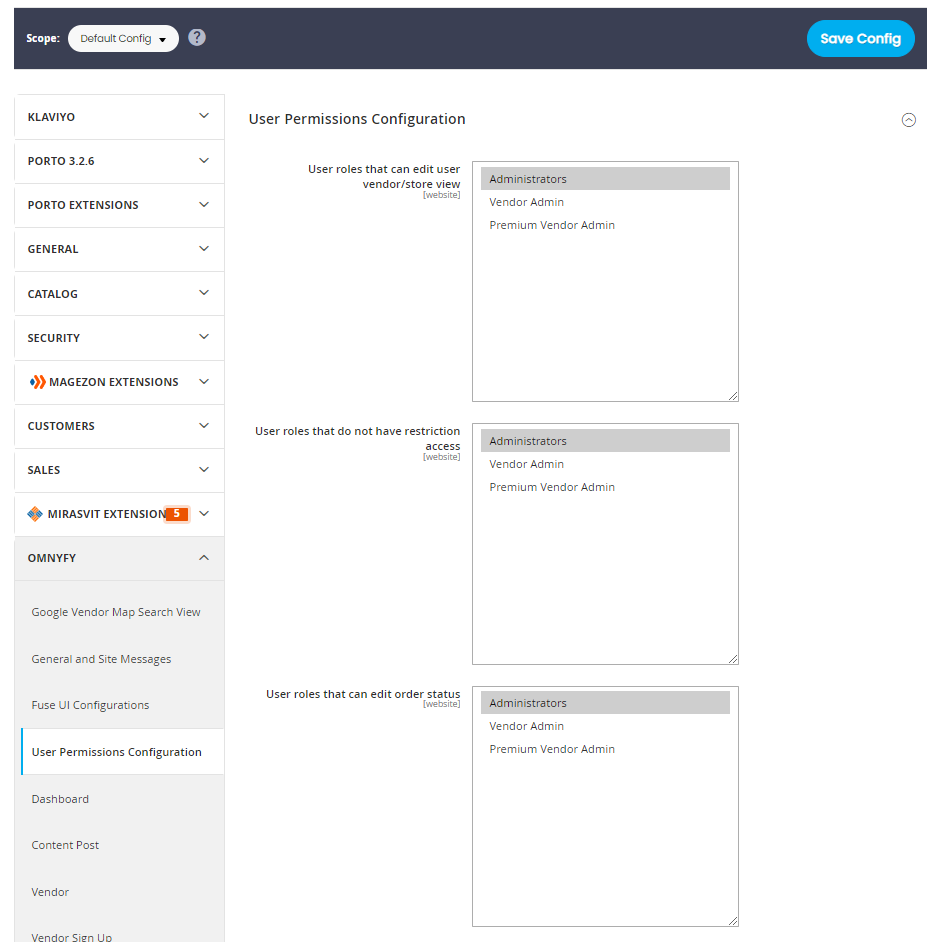Click the 'User roles that can edit order status' label
The height and width of the screenshot is (942, 945).
pos(363,694)
